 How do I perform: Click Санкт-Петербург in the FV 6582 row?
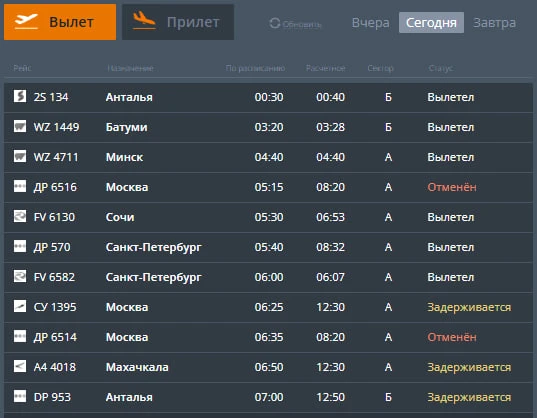coord(153,277)
